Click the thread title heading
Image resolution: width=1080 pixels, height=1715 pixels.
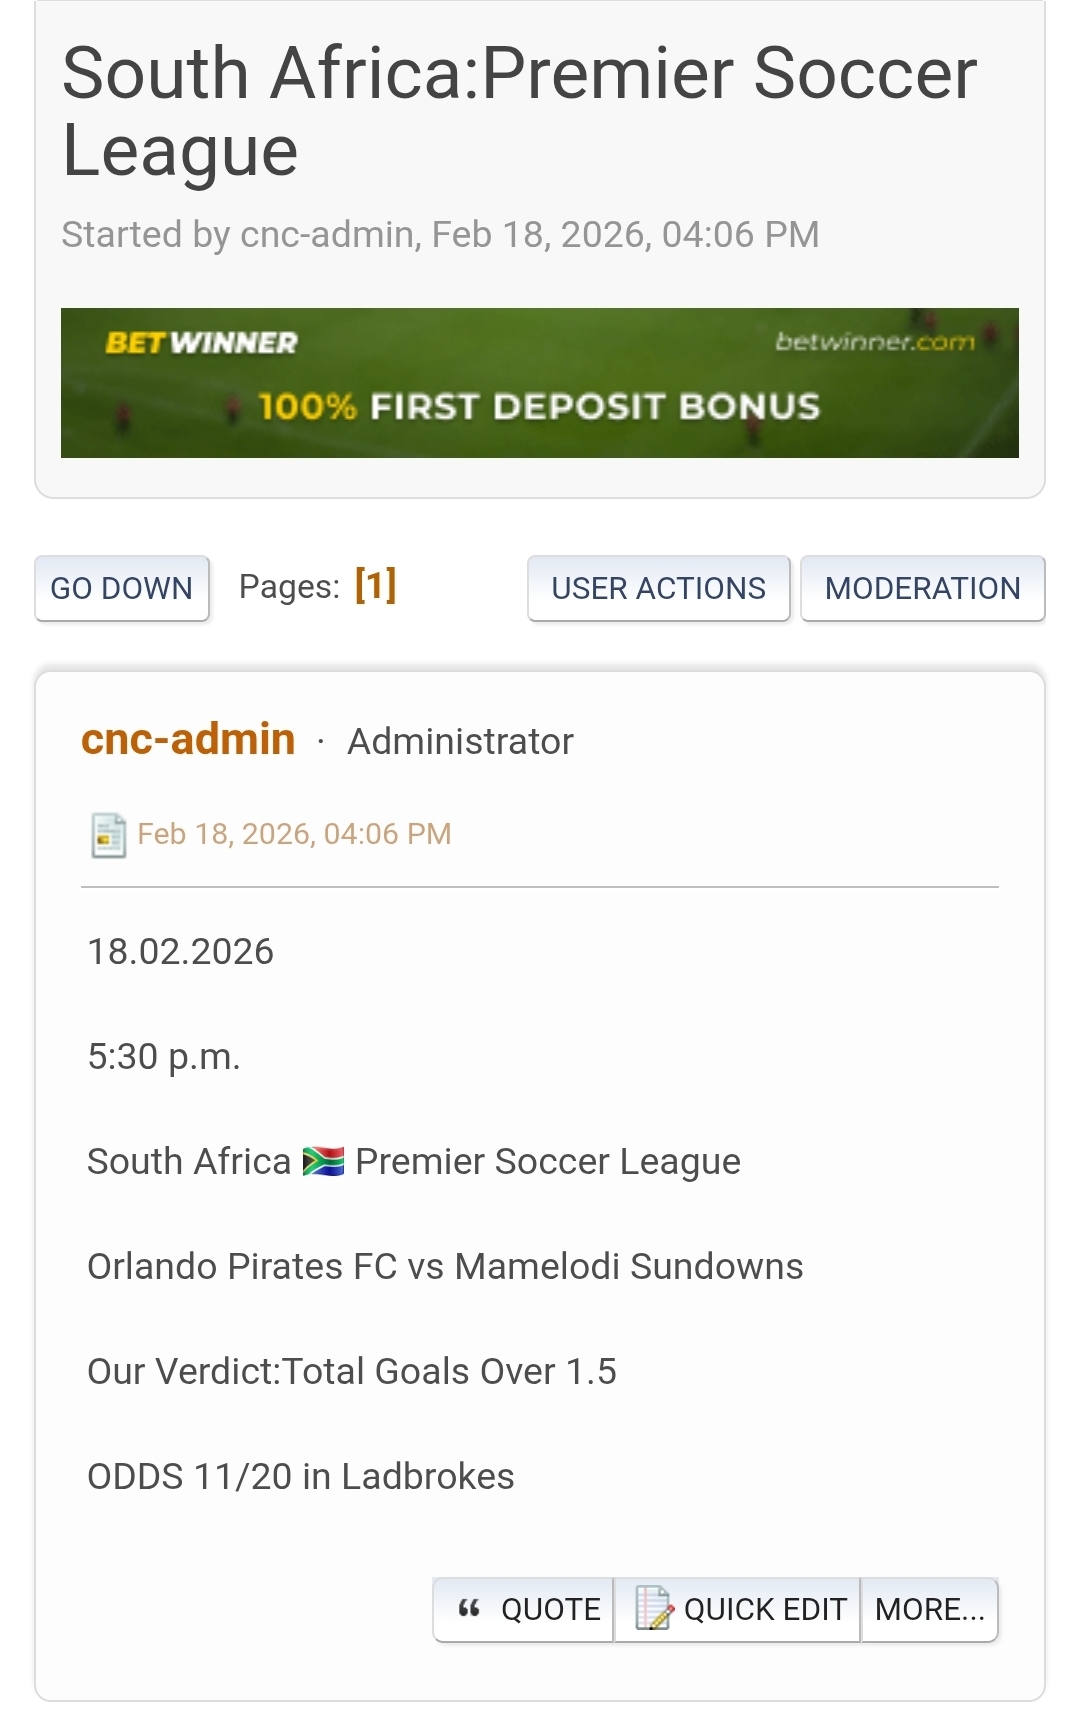(519, 112)
